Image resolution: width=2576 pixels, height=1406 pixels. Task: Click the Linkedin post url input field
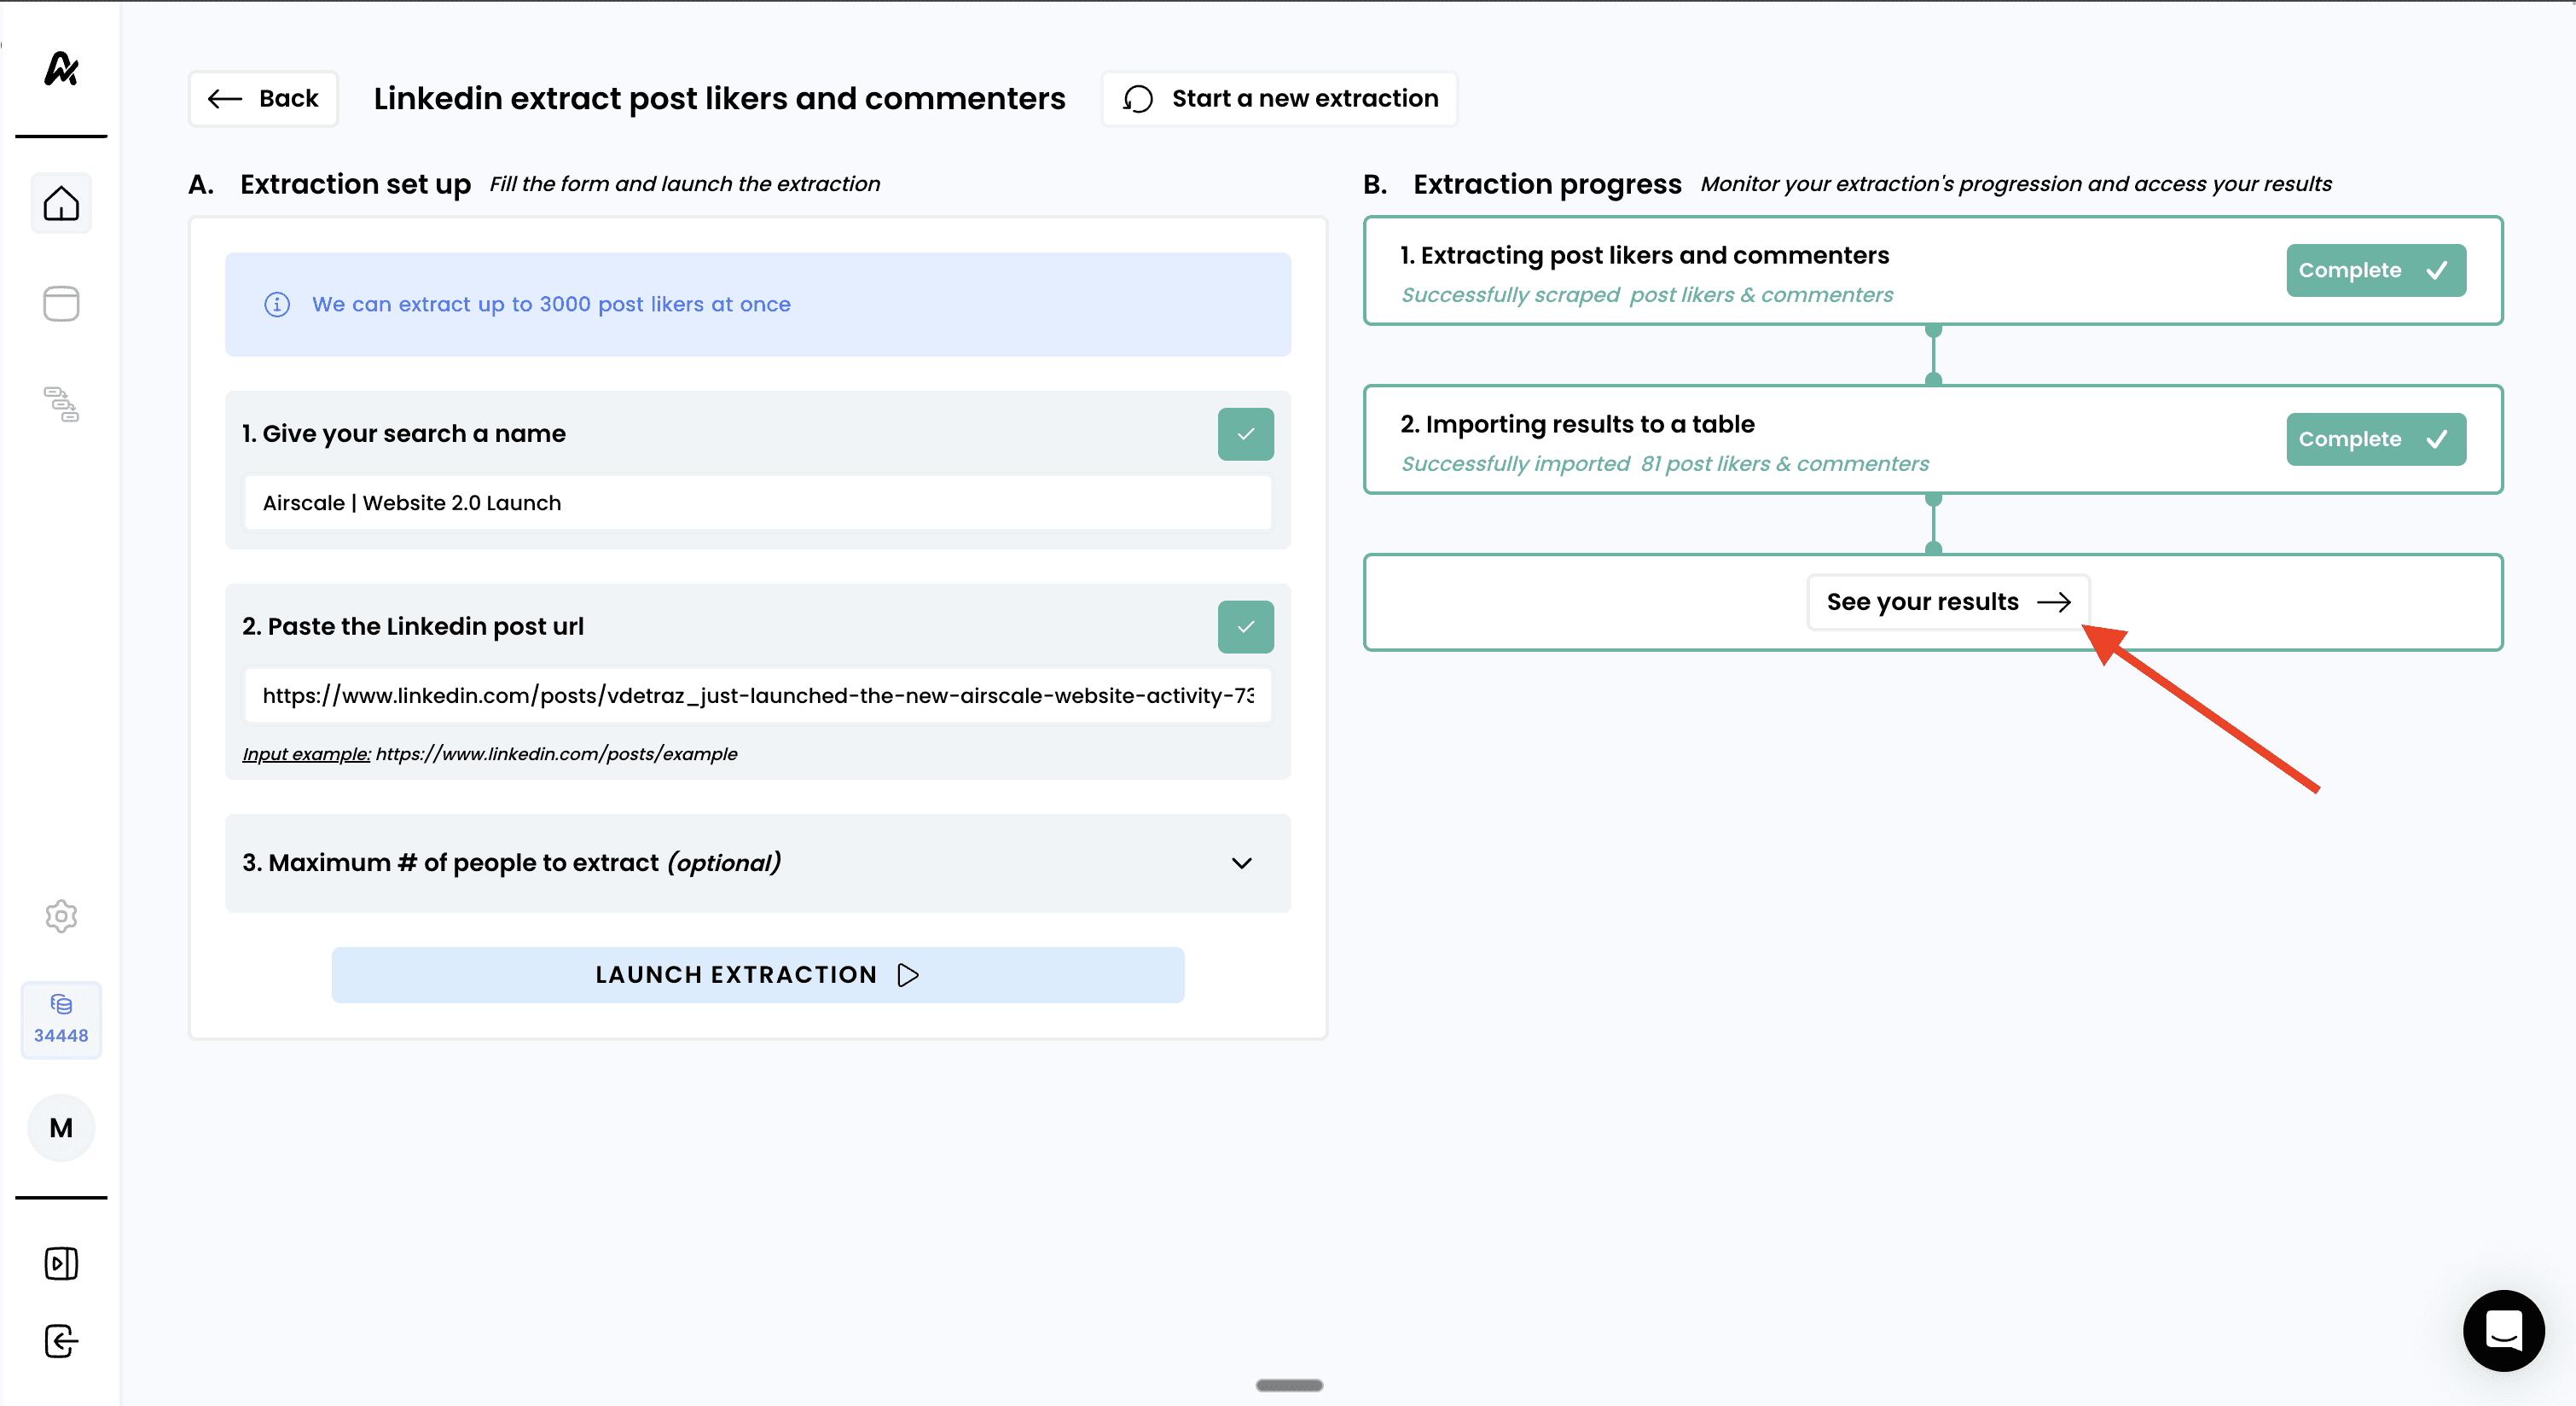click(x=757, y=695)
